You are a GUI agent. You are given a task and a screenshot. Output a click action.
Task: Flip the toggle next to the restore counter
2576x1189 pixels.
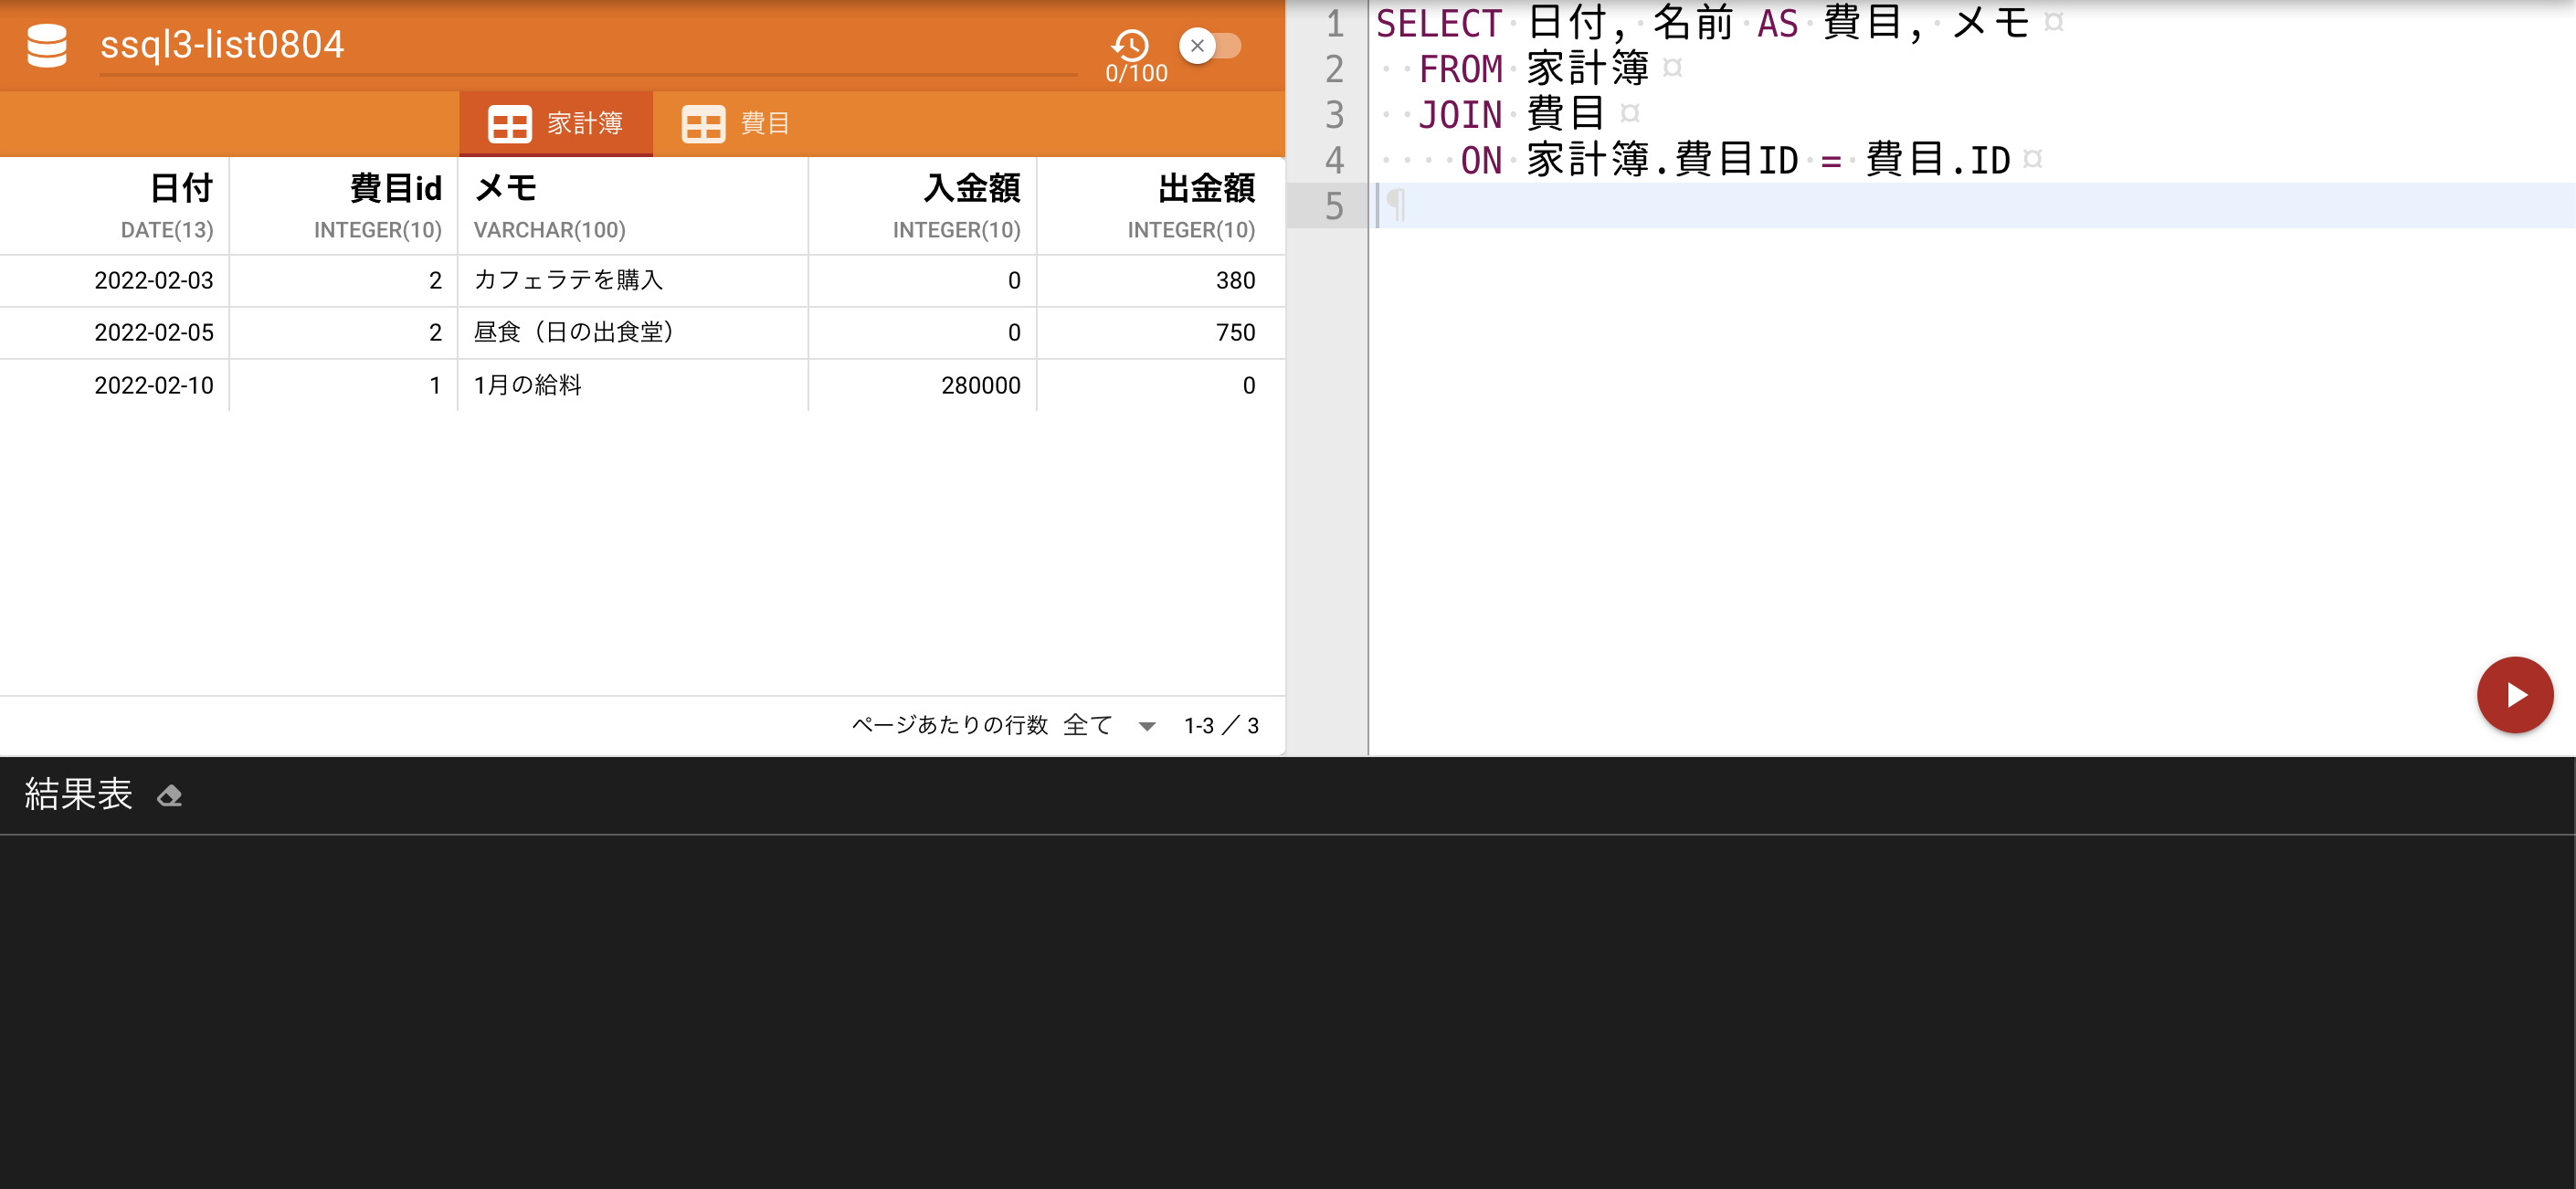(x=1215, y=45)
